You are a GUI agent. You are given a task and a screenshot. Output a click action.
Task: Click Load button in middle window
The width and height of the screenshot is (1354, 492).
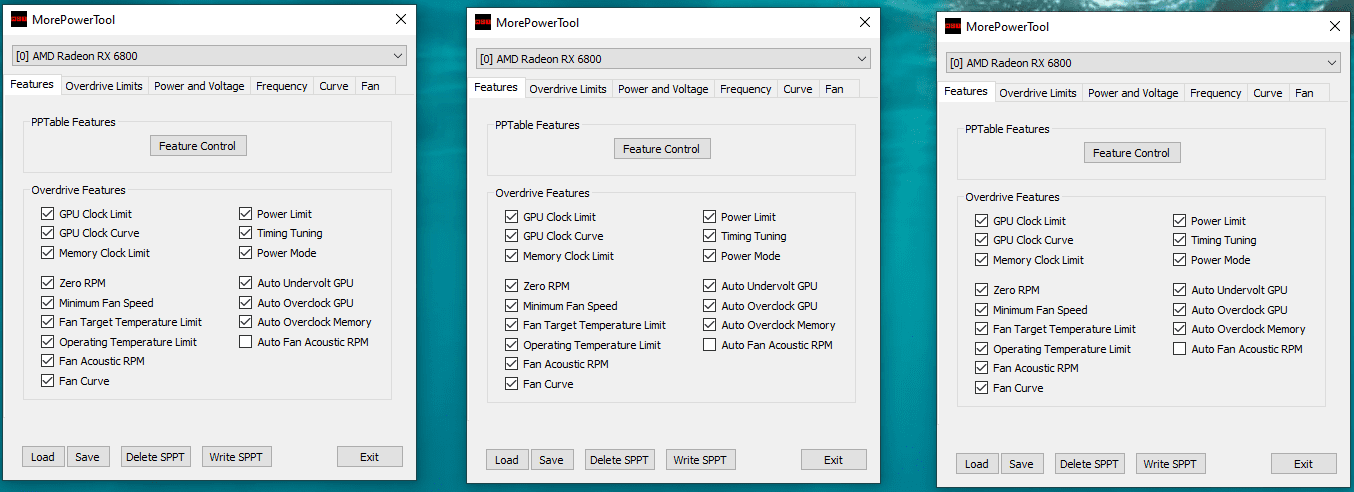tap(507, 460)
